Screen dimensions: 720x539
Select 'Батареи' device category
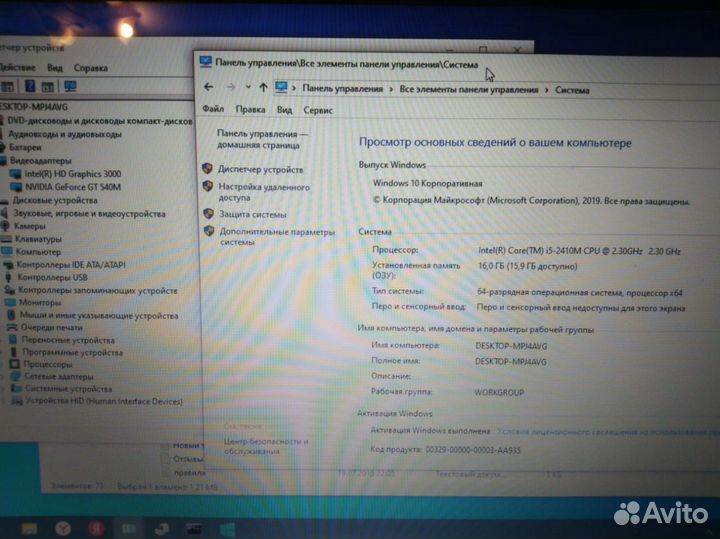[x=25, y=147]
